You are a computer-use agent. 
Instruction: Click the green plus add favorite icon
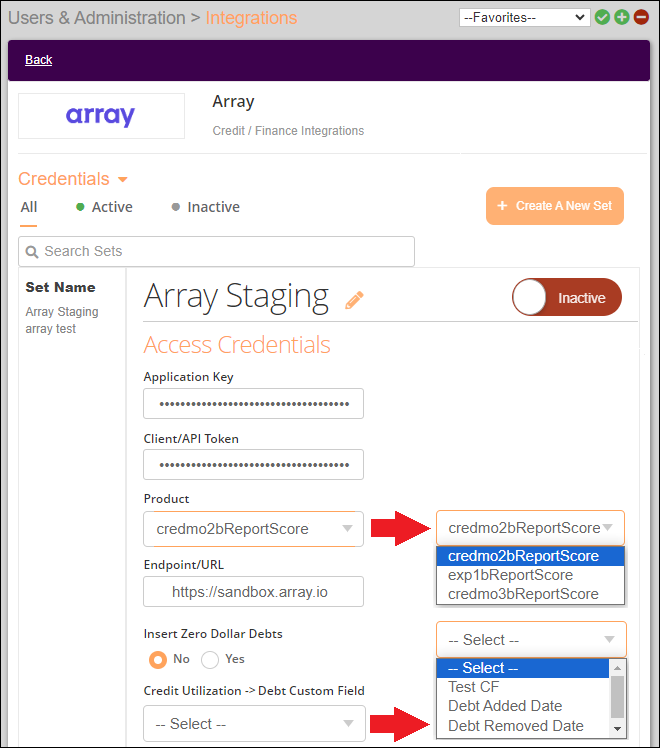622,18
